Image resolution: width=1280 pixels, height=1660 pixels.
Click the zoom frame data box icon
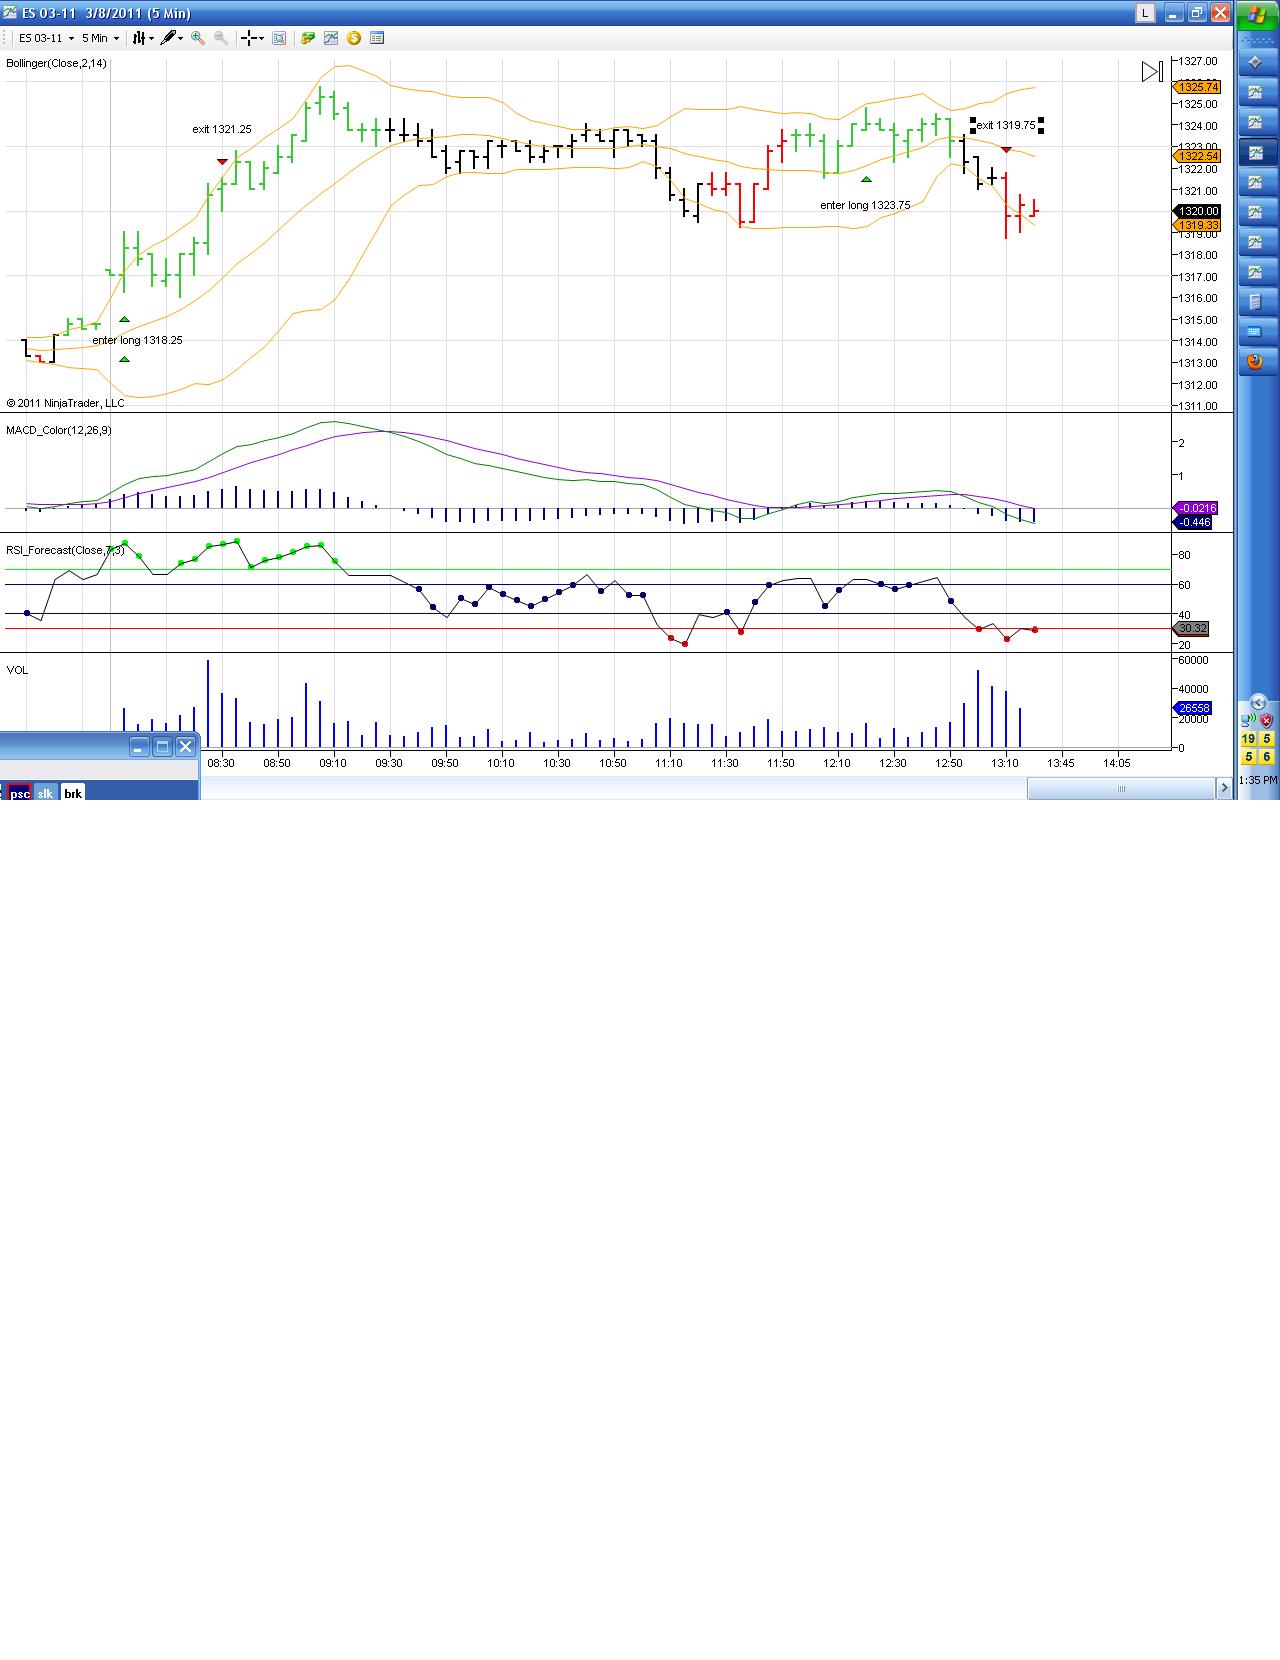coord(279,38)
